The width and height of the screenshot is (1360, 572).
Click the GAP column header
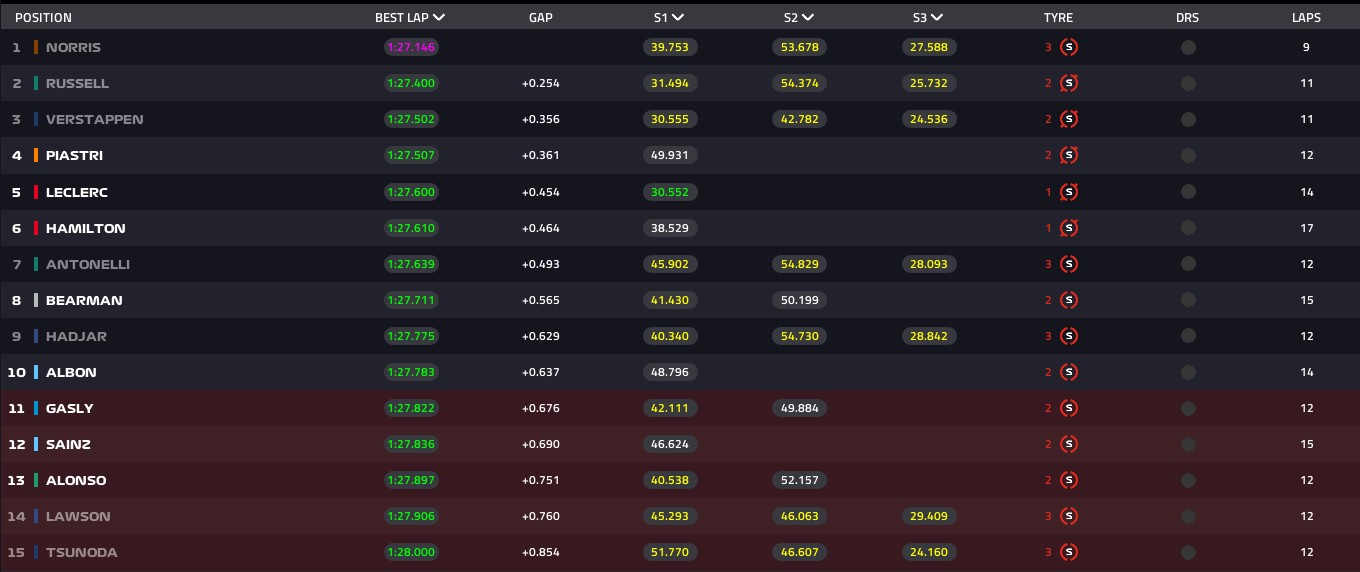(540, 18)
